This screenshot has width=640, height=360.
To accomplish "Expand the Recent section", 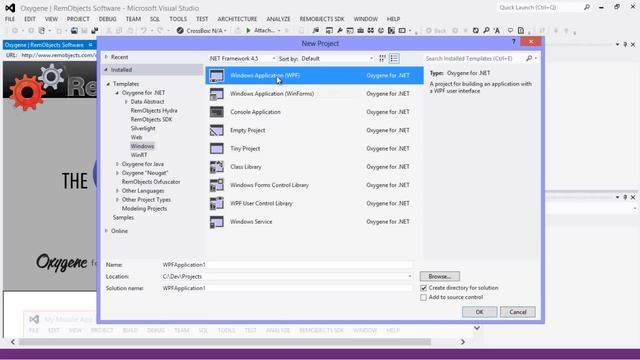I will [106, 57].
